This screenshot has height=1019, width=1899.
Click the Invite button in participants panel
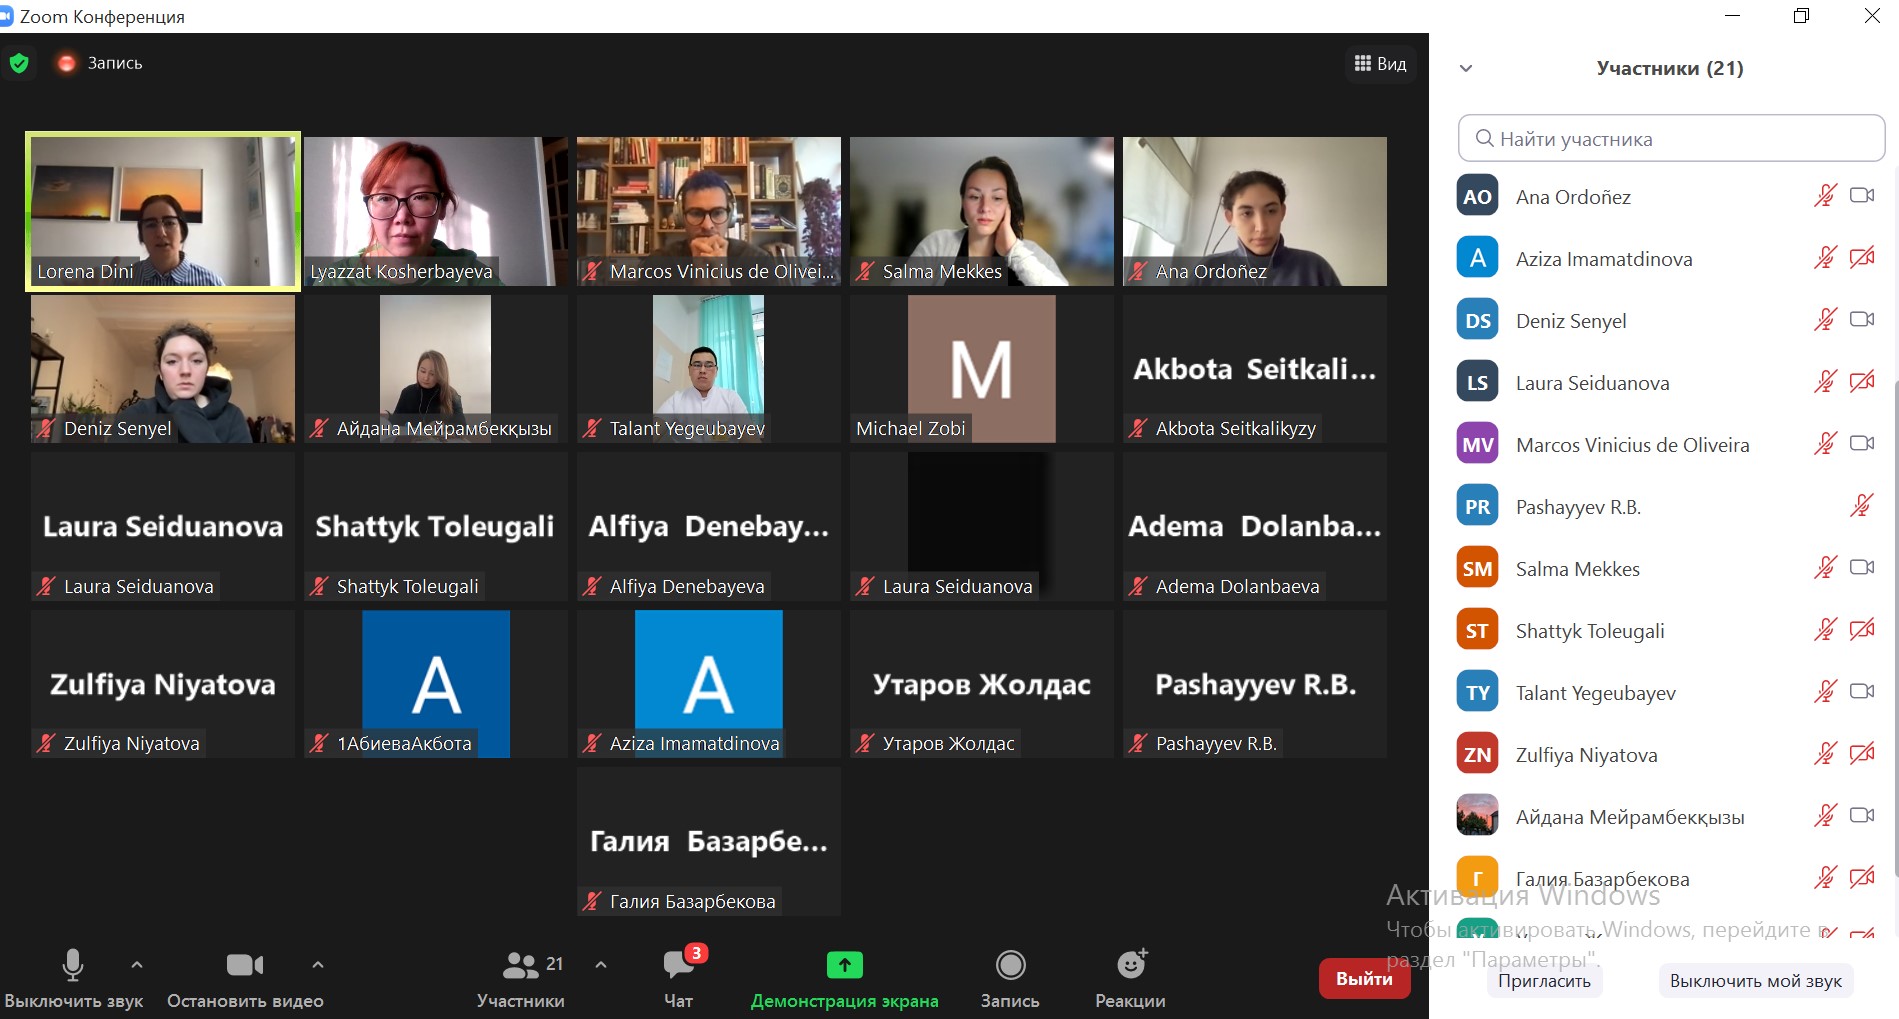(x=1544, y=981)
